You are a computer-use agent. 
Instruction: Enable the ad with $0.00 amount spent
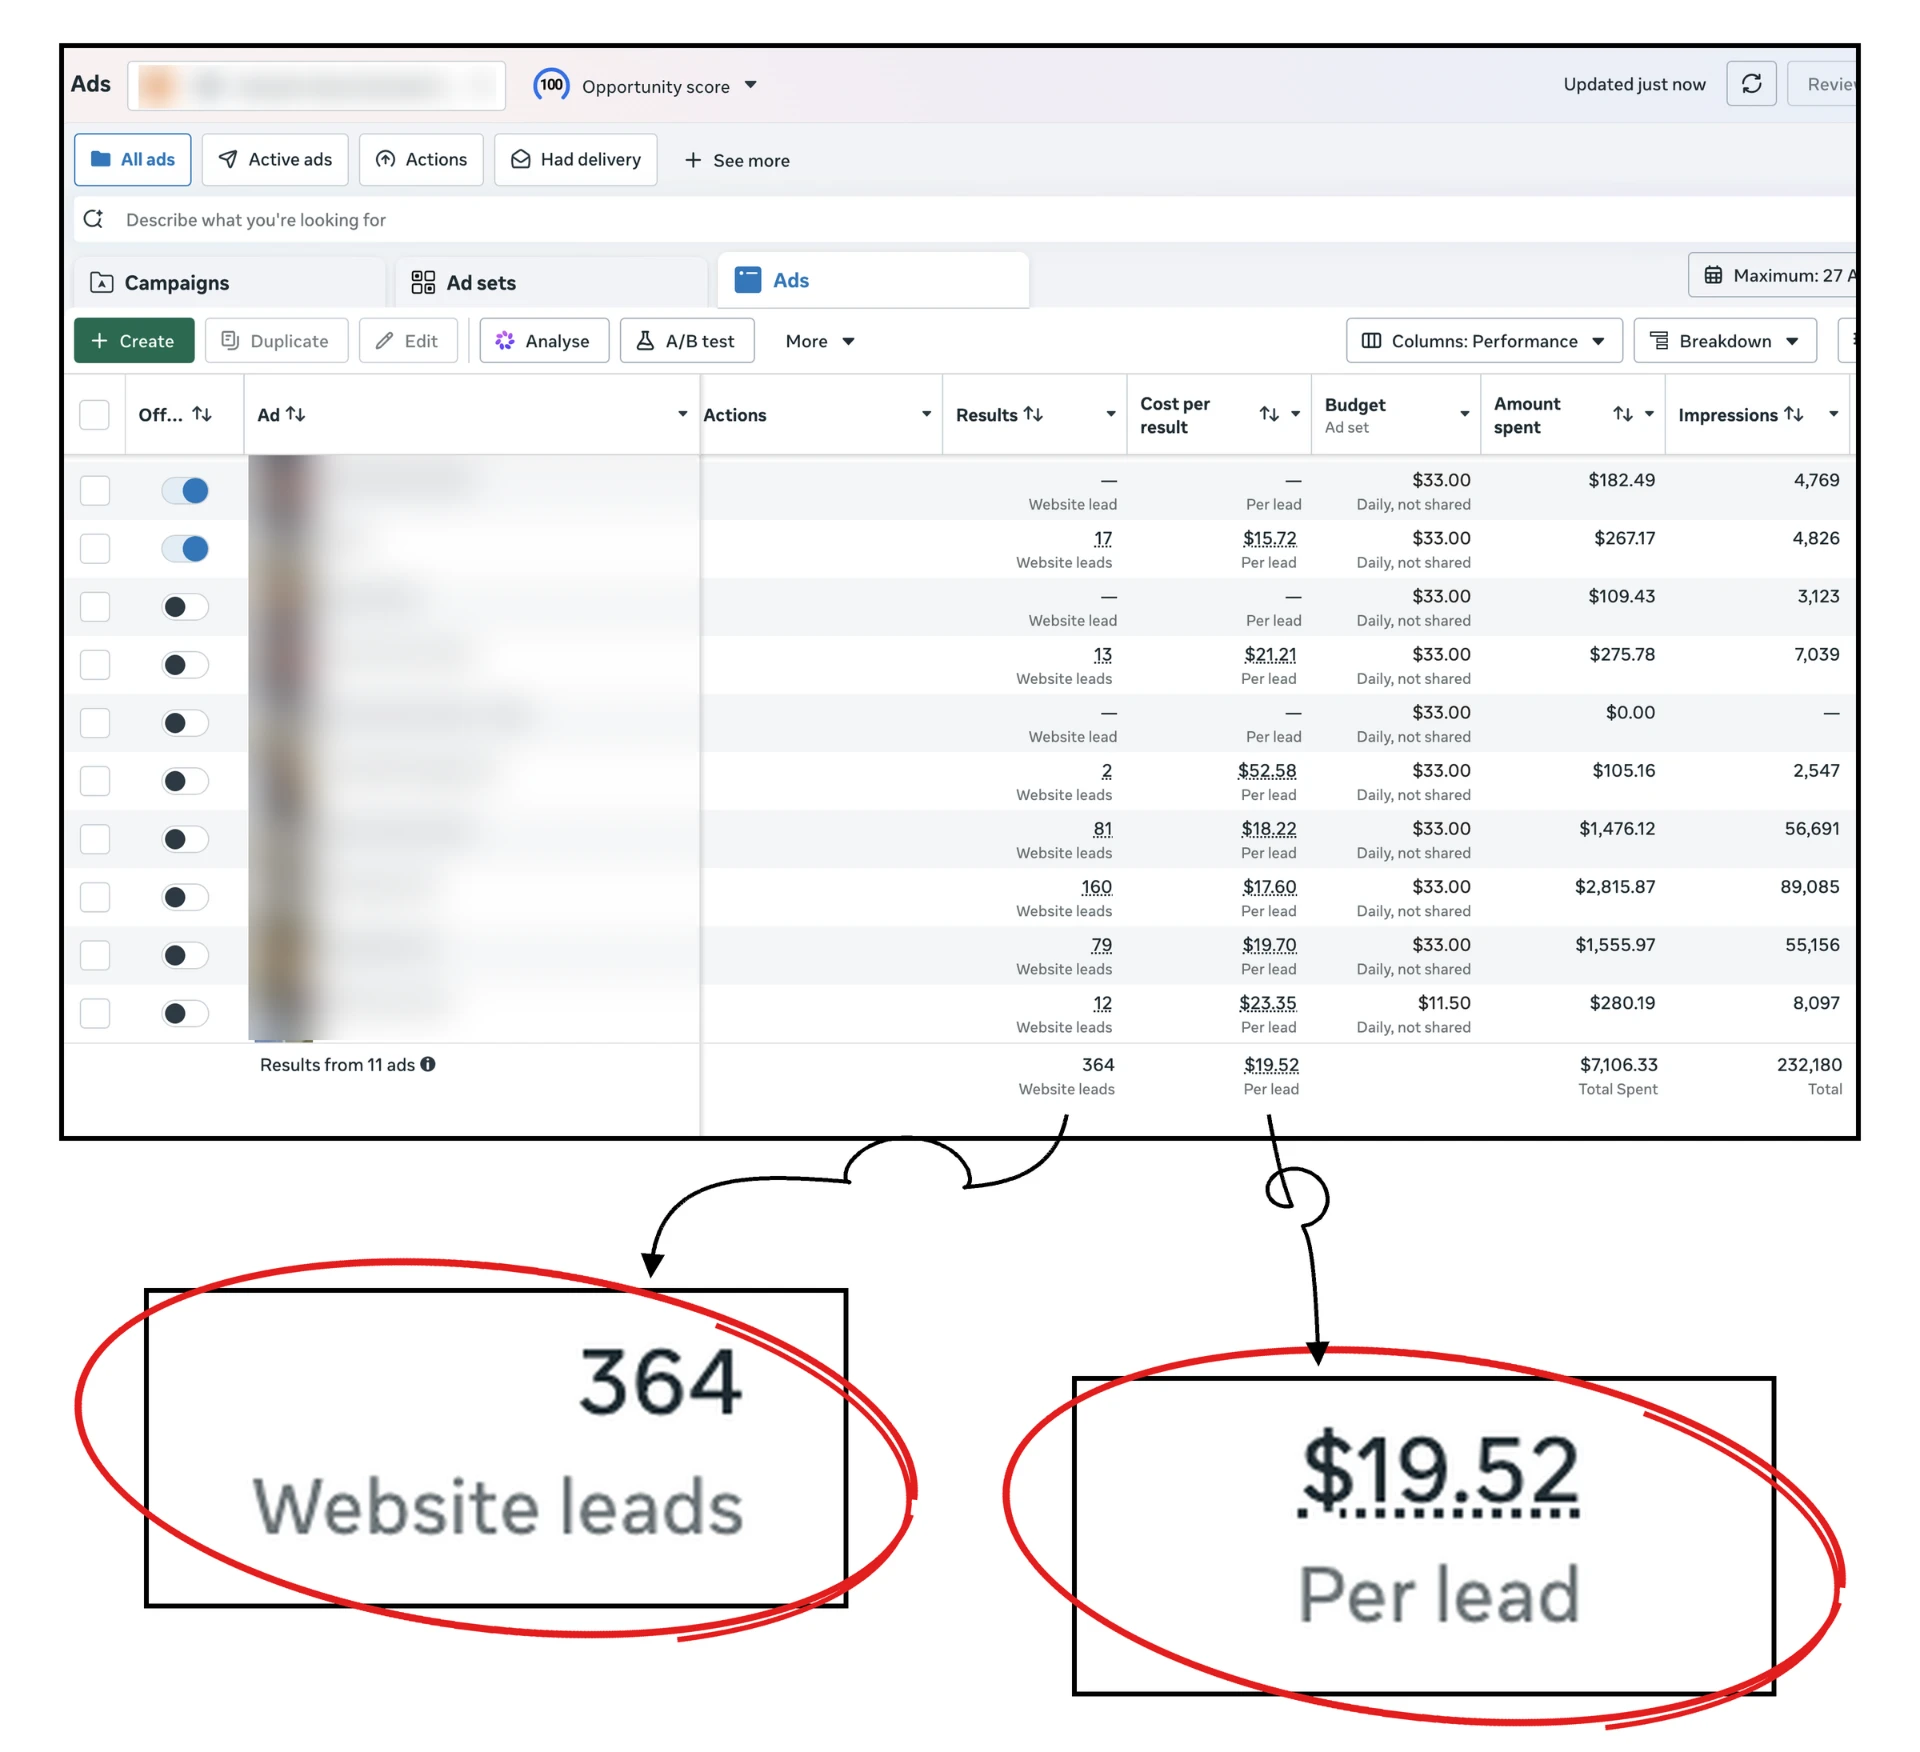(x=185, y=723)
